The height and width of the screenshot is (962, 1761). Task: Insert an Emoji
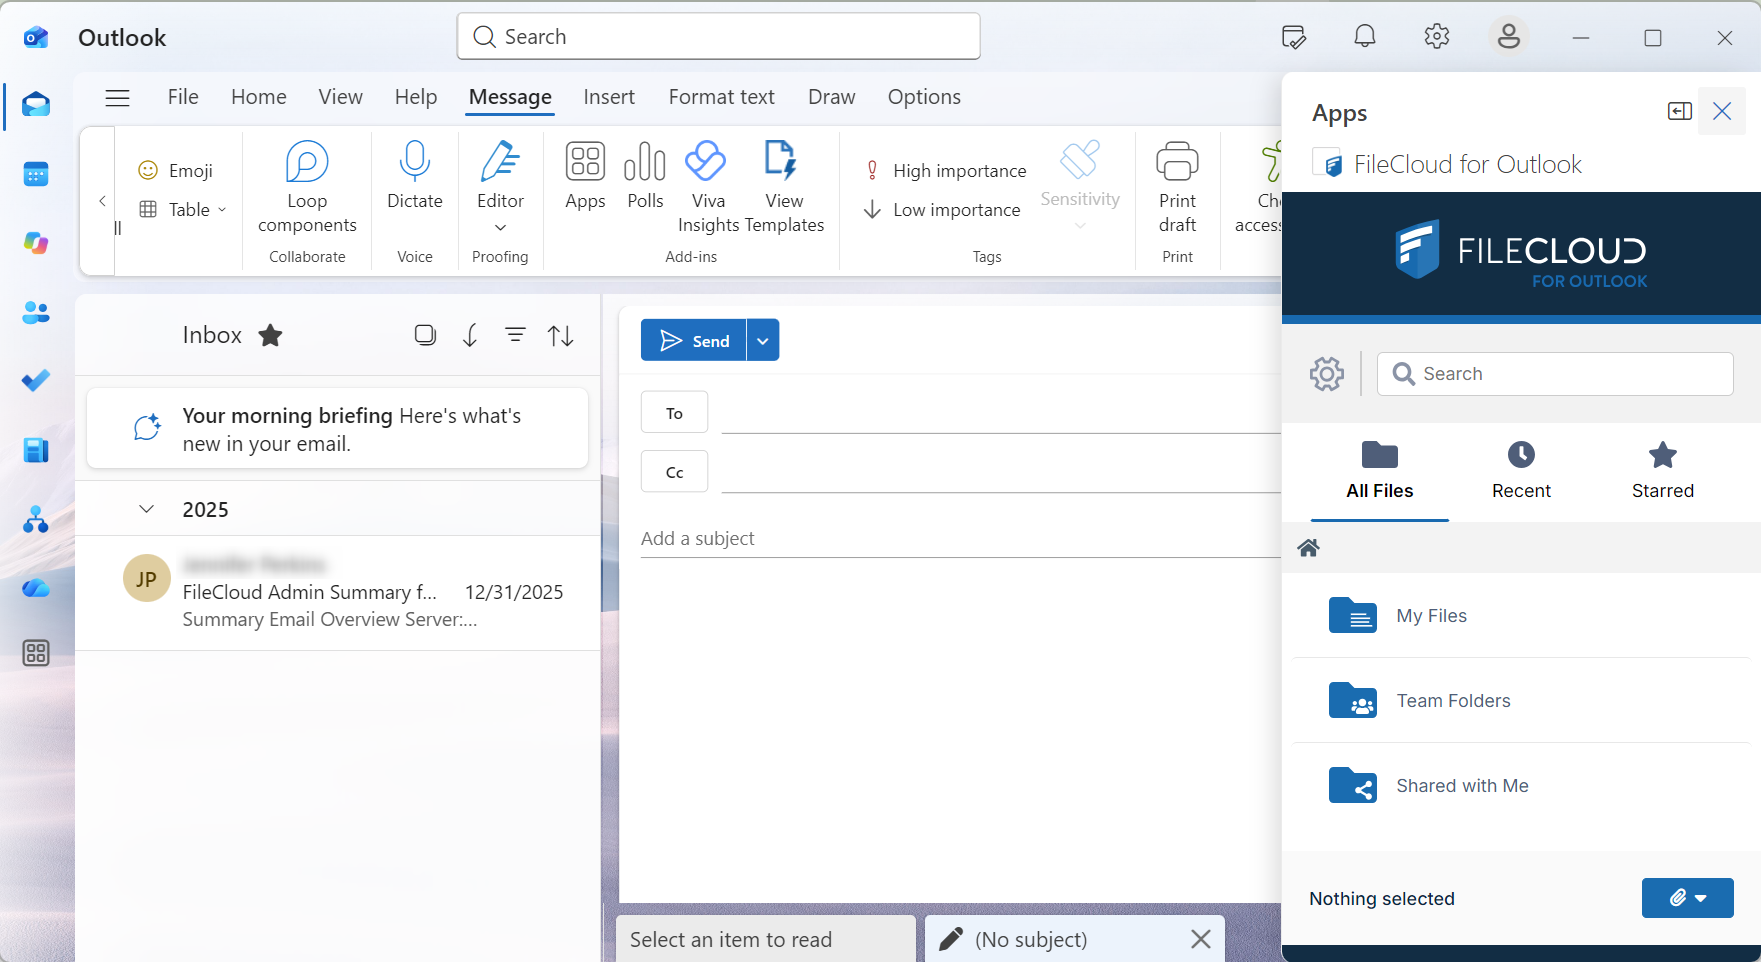coord(176,170)
